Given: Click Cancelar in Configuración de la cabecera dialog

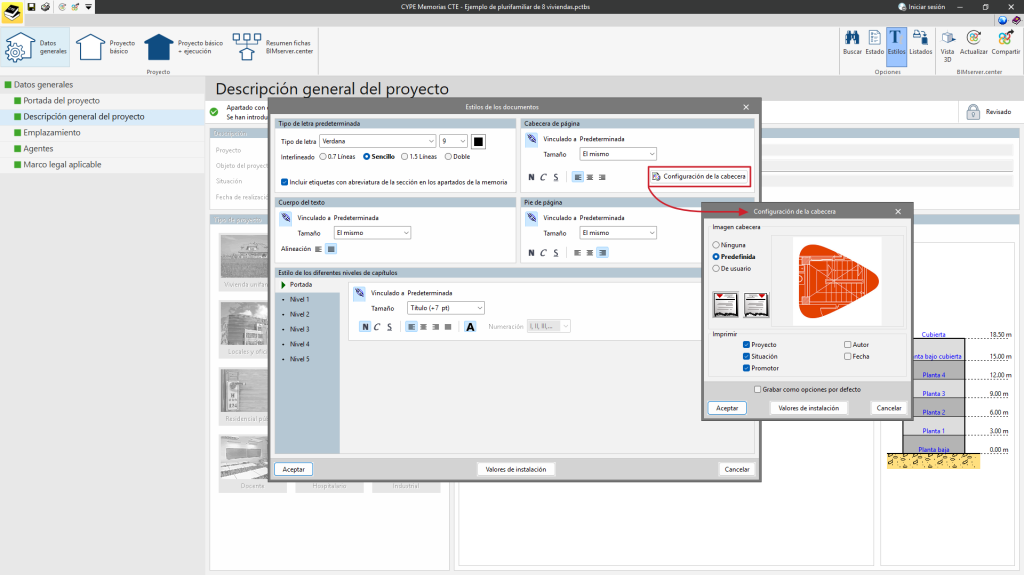Looking at the screenshot, I should [x=889, y=408].
